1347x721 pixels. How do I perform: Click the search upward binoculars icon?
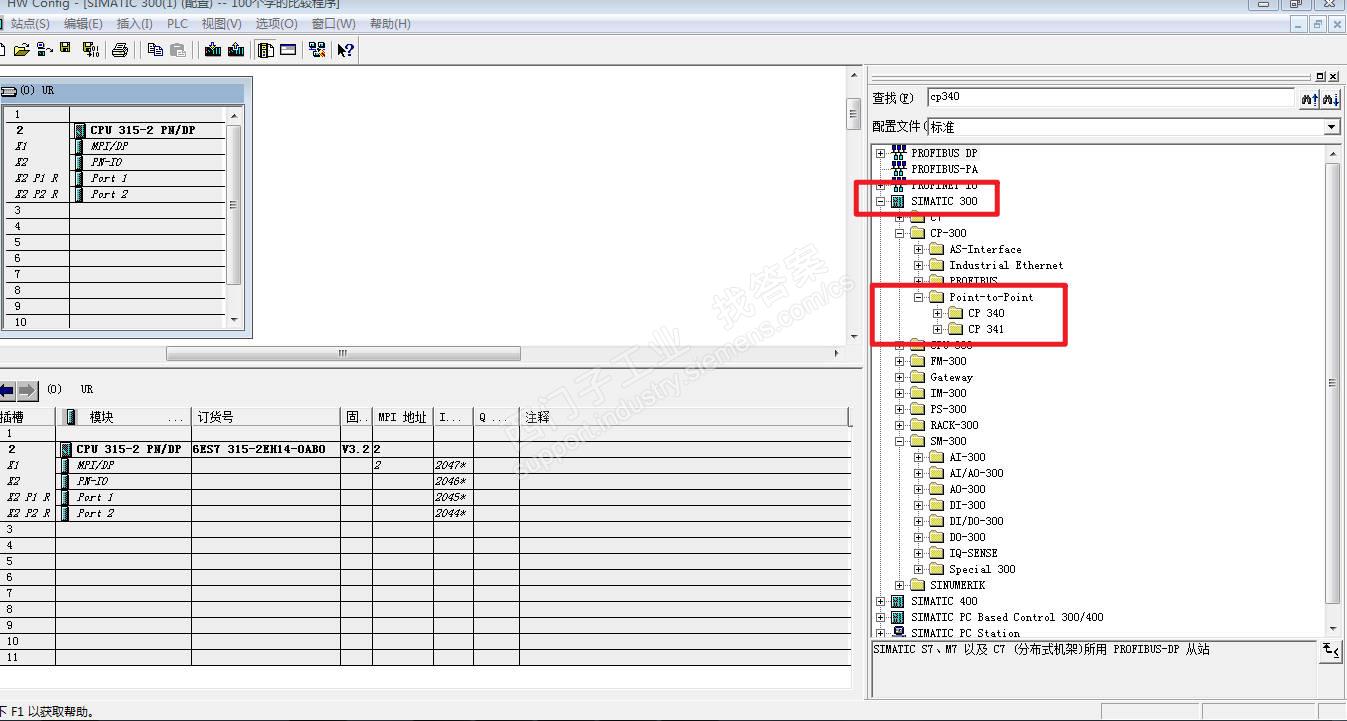[1309, 98]
